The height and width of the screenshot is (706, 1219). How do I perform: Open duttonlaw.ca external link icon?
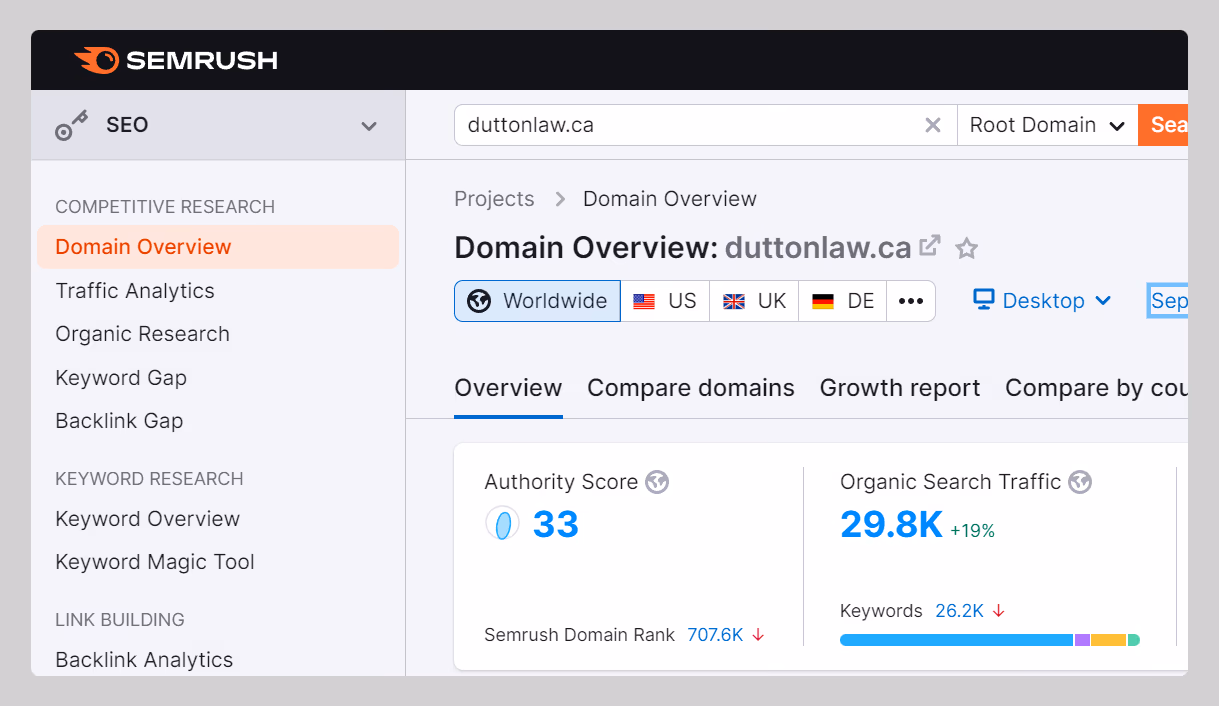[930, 245]
